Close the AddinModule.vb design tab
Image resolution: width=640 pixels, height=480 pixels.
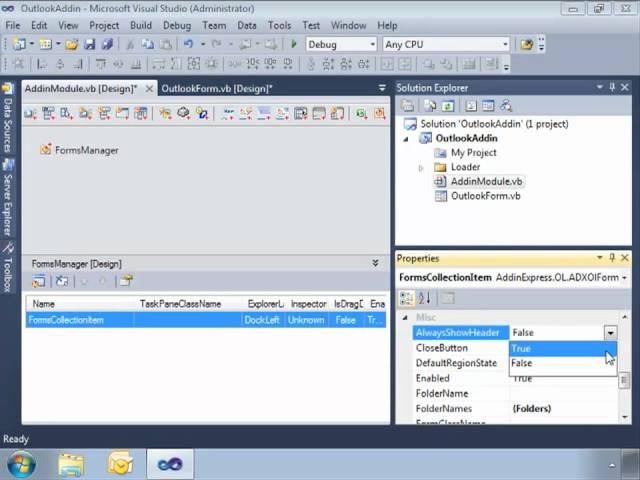tap(149, 89)
